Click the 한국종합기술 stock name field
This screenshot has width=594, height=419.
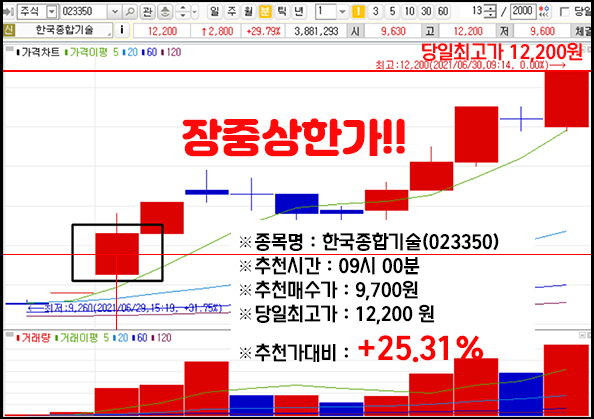point(64,30)
